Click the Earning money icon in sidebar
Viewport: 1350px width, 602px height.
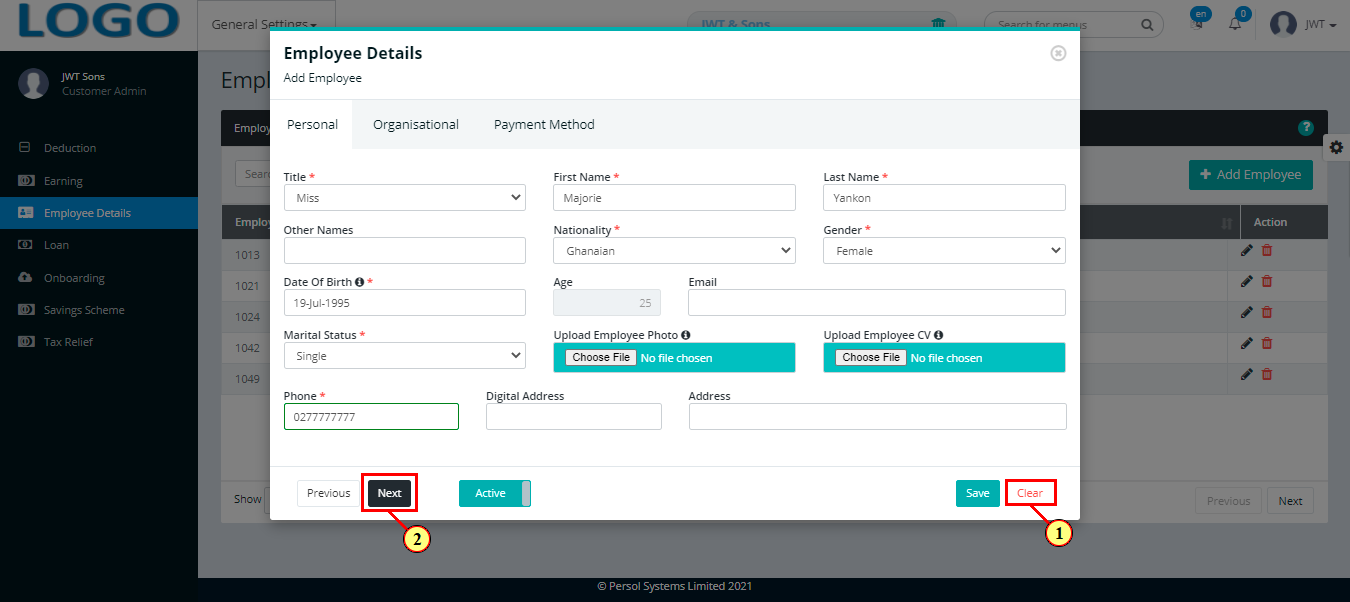click(x=25, y=181)
